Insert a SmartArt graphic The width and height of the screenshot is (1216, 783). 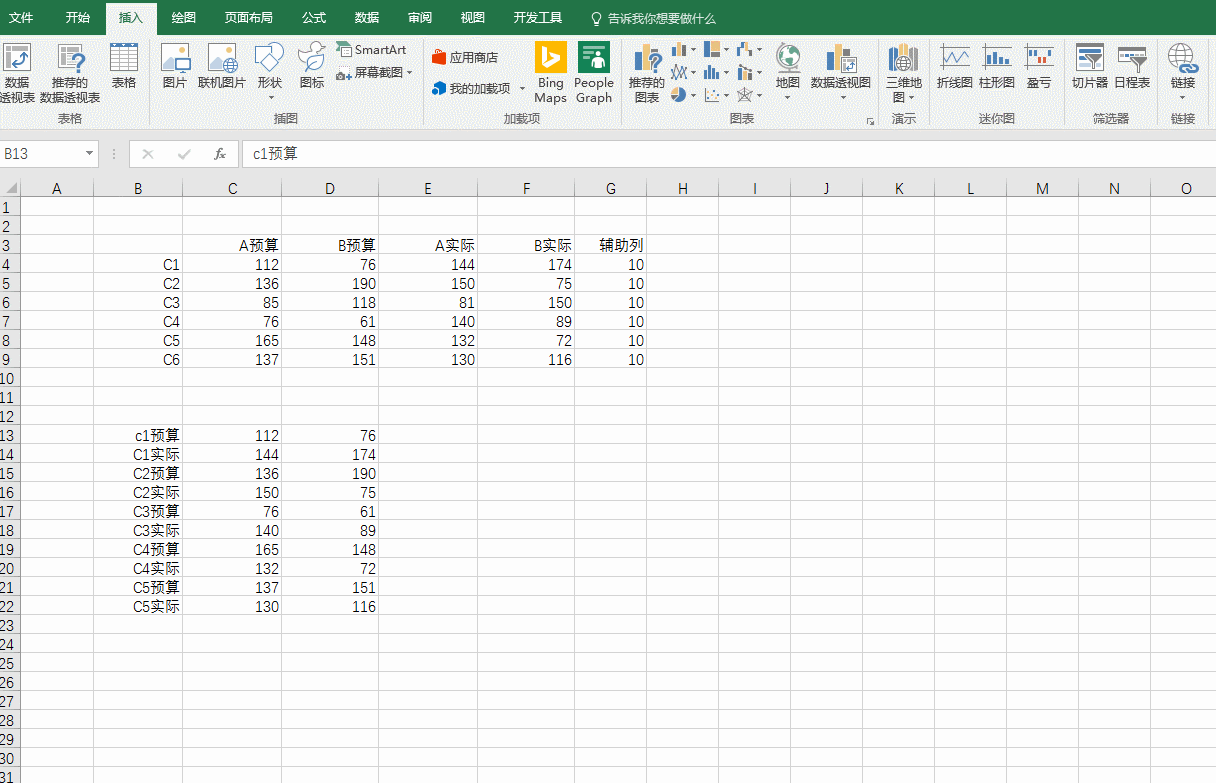click(372, 49)
